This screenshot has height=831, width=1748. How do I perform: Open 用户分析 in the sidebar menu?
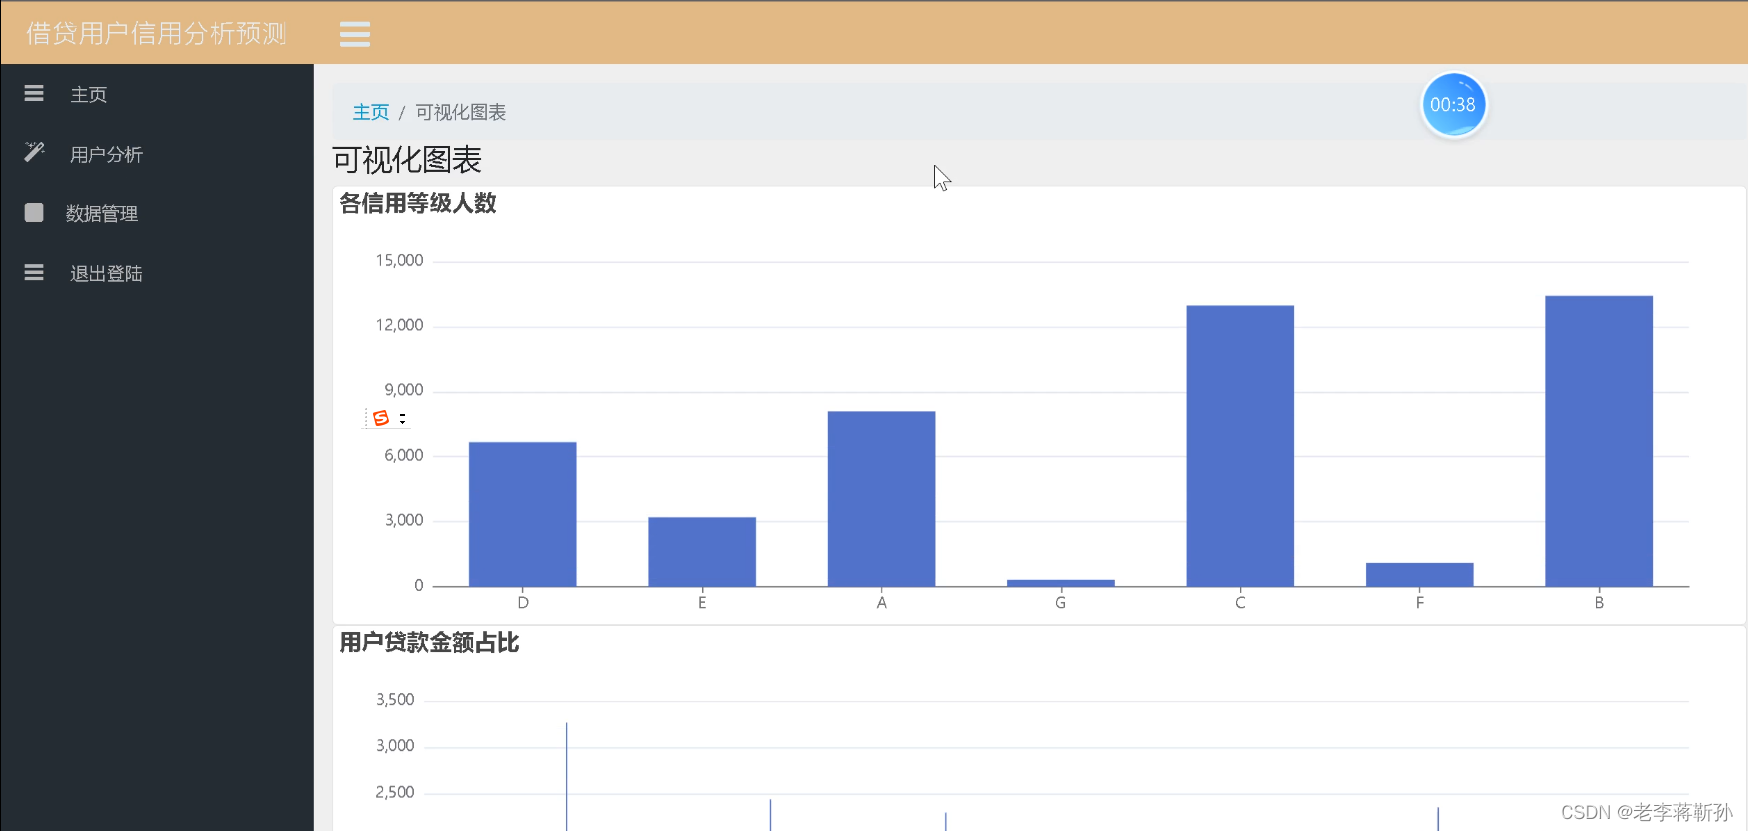(106, 154)
